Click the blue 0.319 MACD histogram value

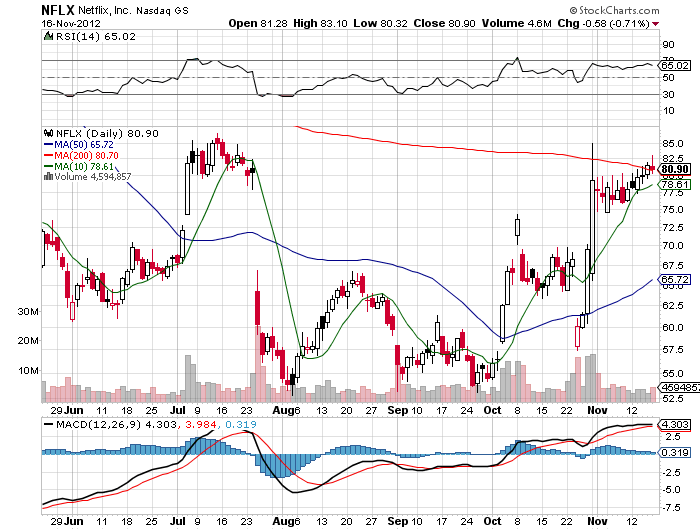tap(241, 425)
